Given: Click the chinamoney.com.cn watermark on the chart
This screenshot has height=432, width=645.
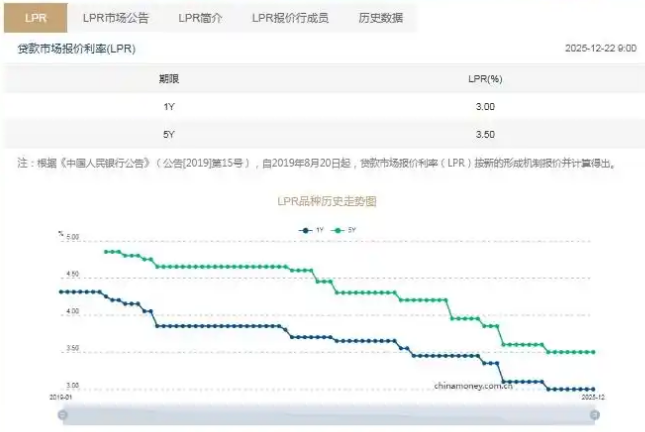Looking at the screenshot, I should click(x=473, y=384).
